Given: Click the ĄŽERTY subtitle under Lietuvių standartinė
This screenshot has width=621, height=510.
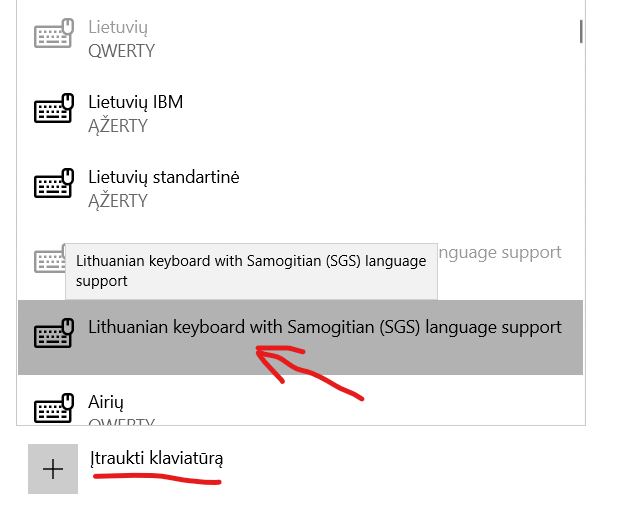Looking at the screenshot, I should (x=118, y=201).
